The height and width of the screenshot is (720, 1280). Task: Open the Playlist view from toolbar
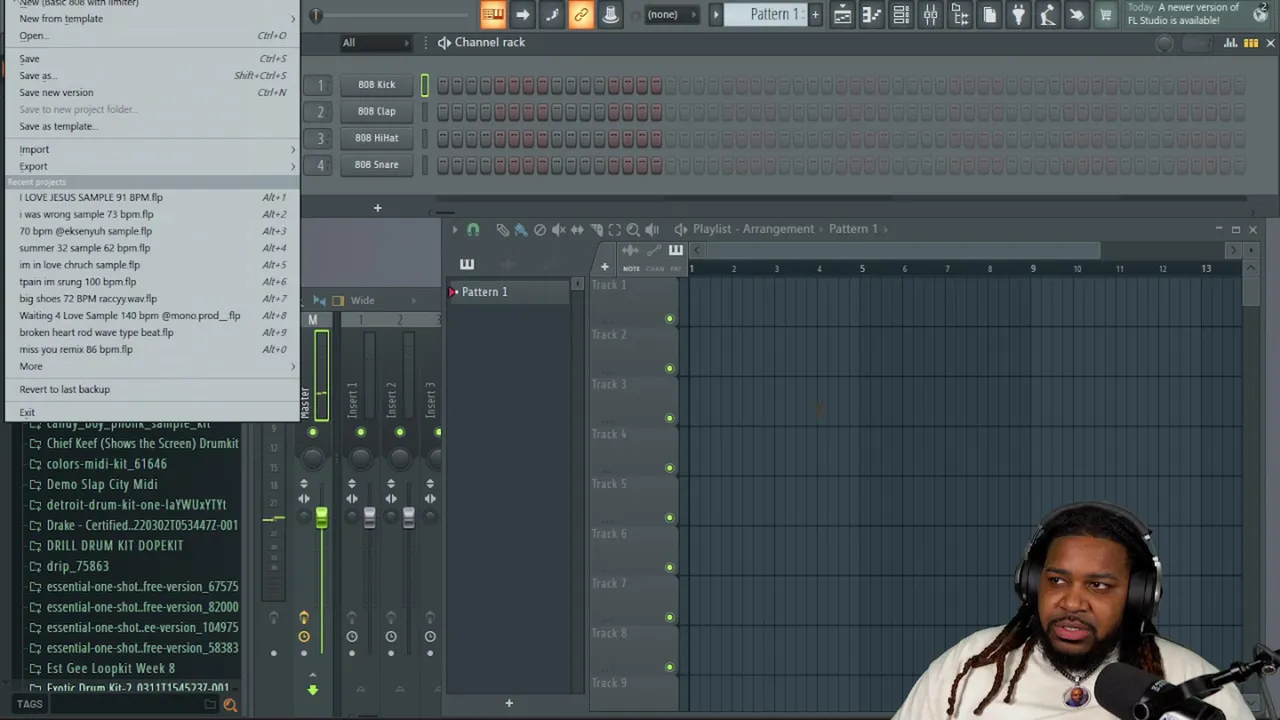[x=842, y=14]
